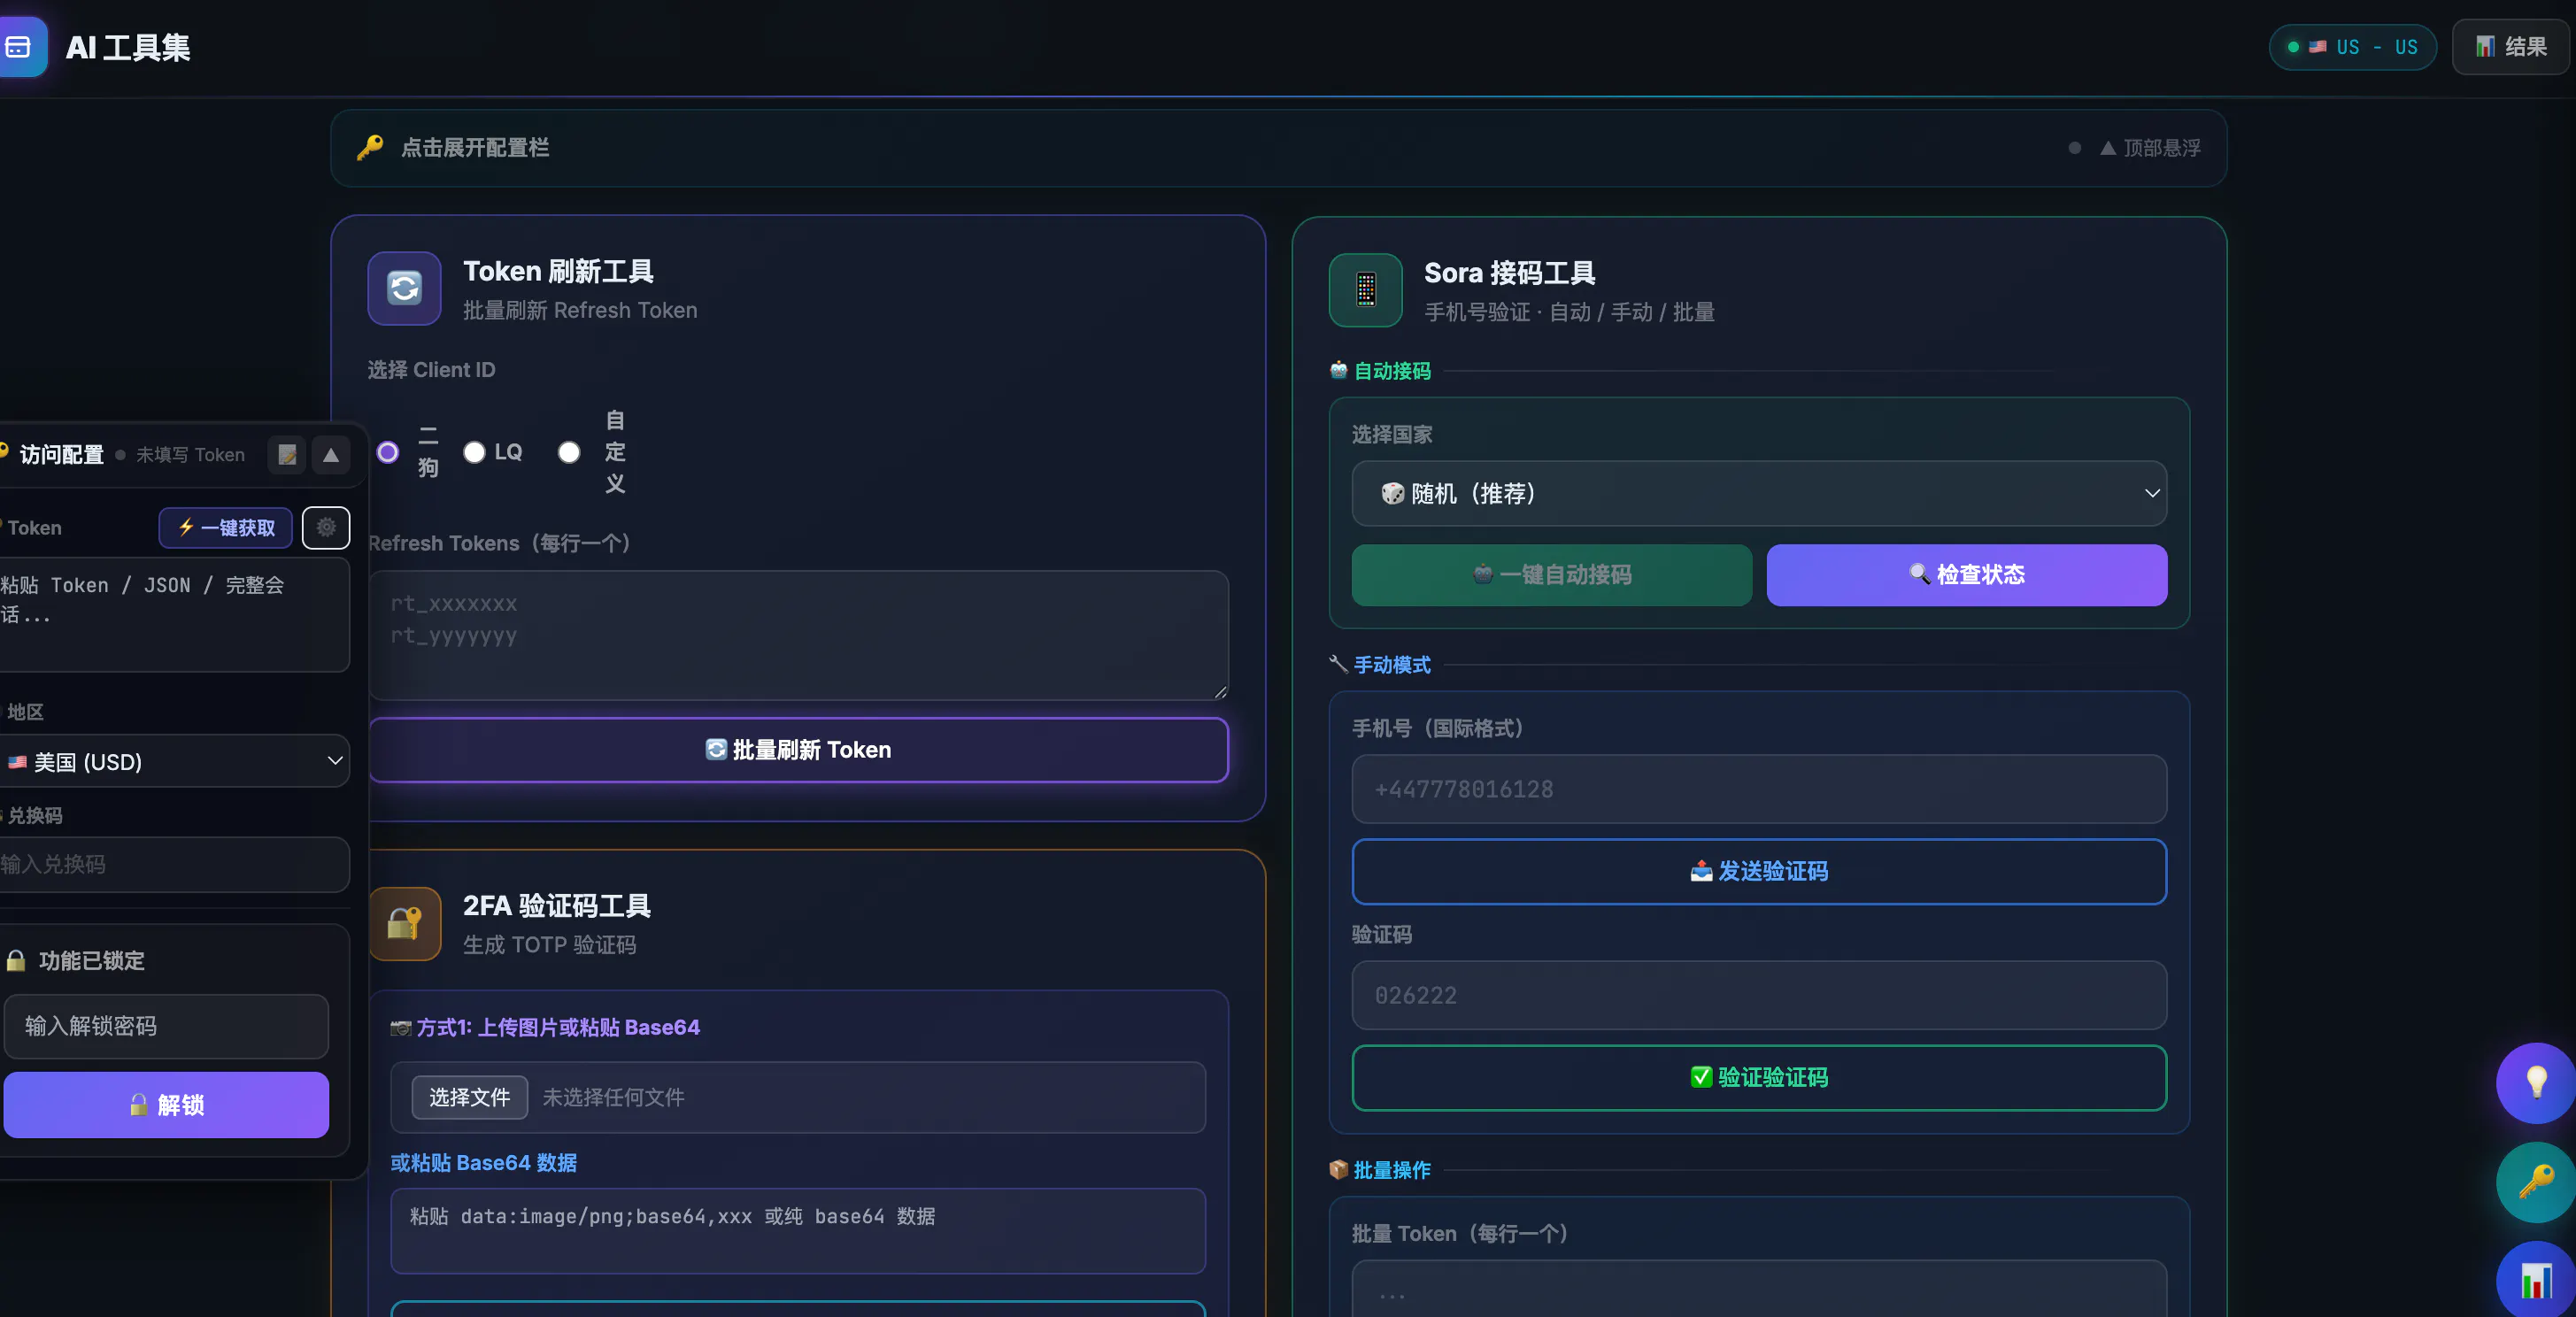Select the LQ Client ID radio button
This screenshot has height=1317, width=2576.
474,452
